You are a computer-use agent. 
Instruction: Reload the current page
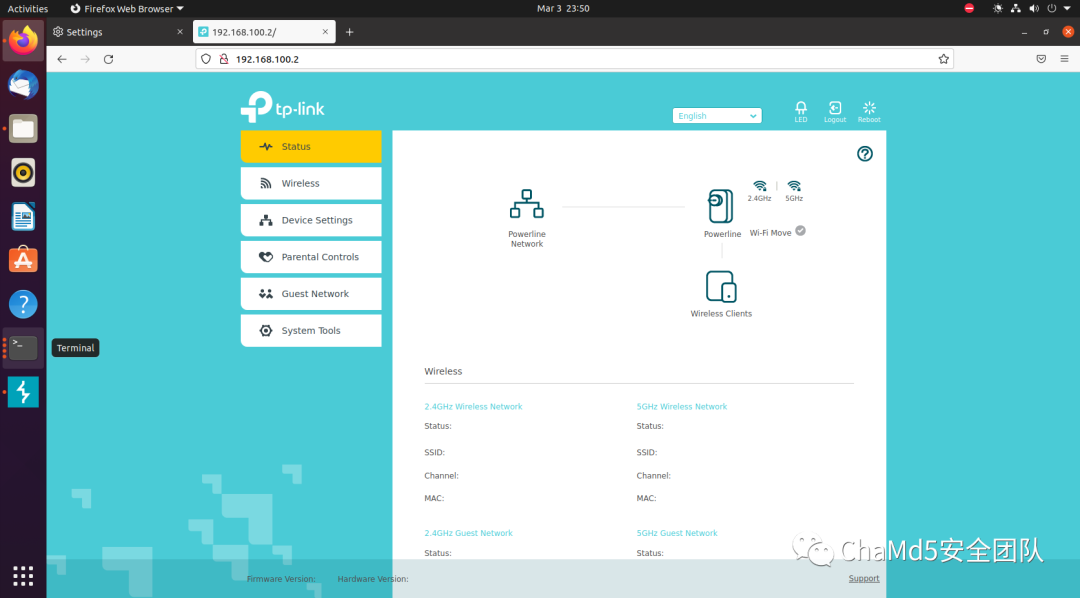click(108, 59)
